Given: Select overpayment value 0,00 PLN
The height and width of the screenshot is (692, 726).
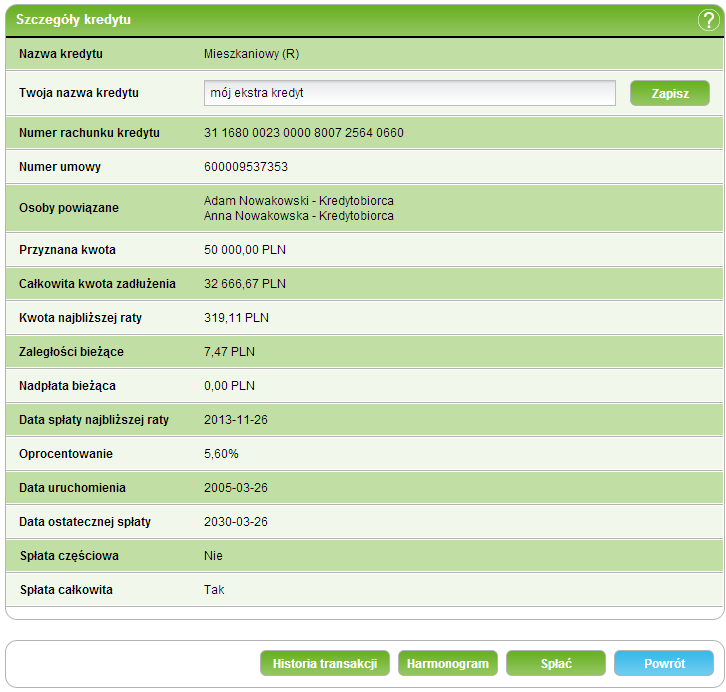Looking at the screenshot, I should click(x=230, y=386).
